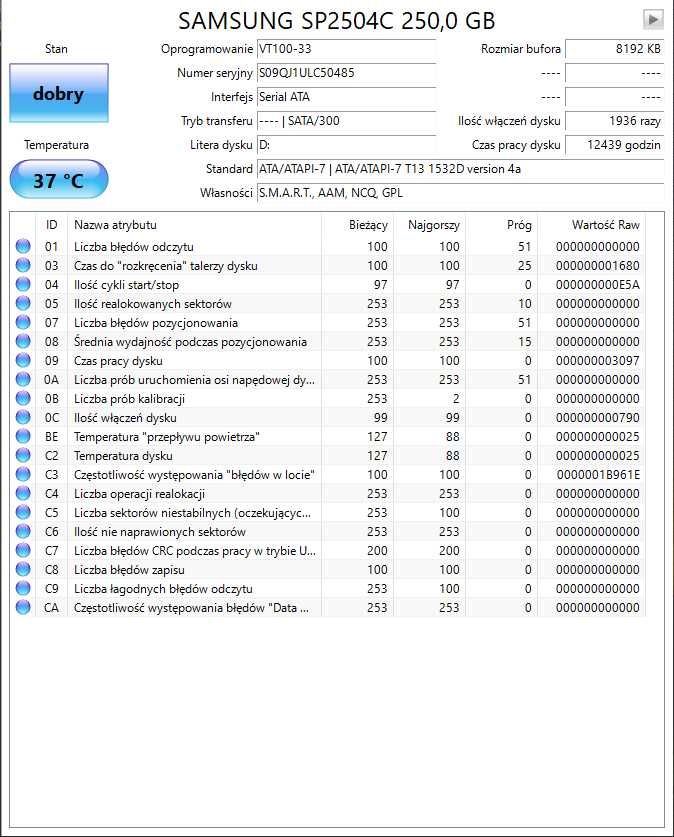Image resolution: width=674 pixels, height=837 pixels.
Task: Select 'Ilość realokowanych sektorów' attribute
Action: pos(153,304)
